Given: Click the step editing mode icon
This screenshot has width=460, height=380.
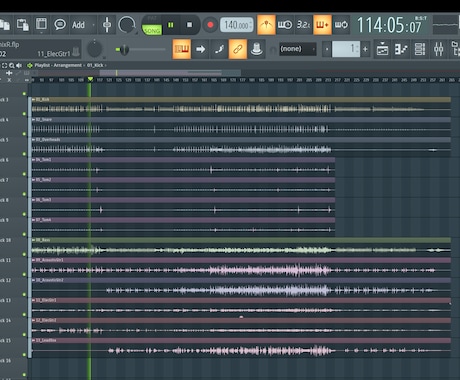Looking at the screenshot, I should pyautogui.click(x=219, y=49).
